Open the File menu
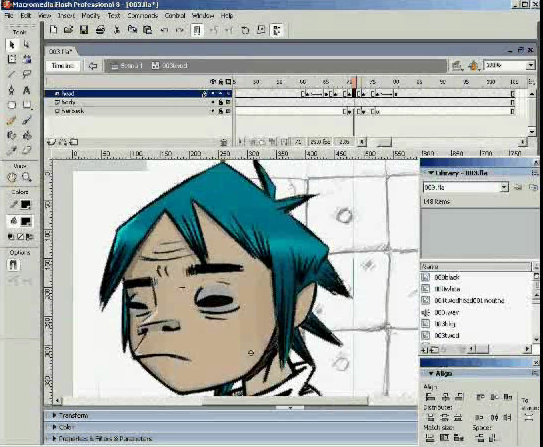 [x=9, y=16]
